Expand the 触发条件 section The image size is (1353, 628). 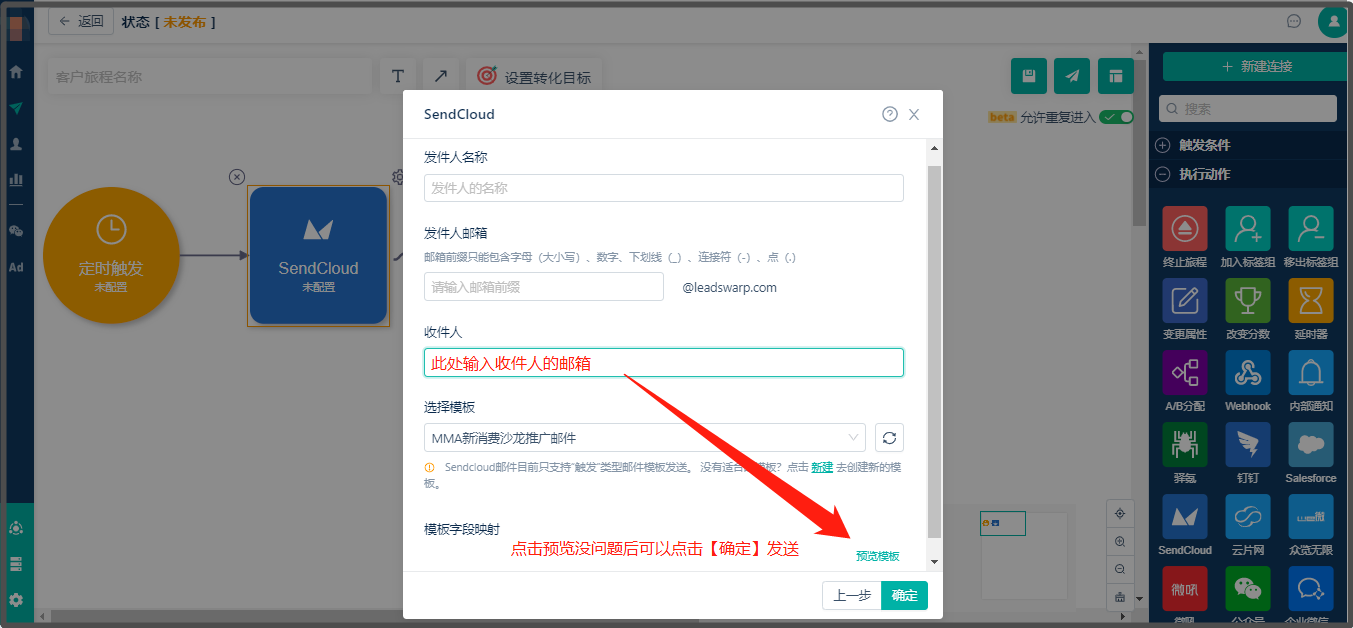1250,145
